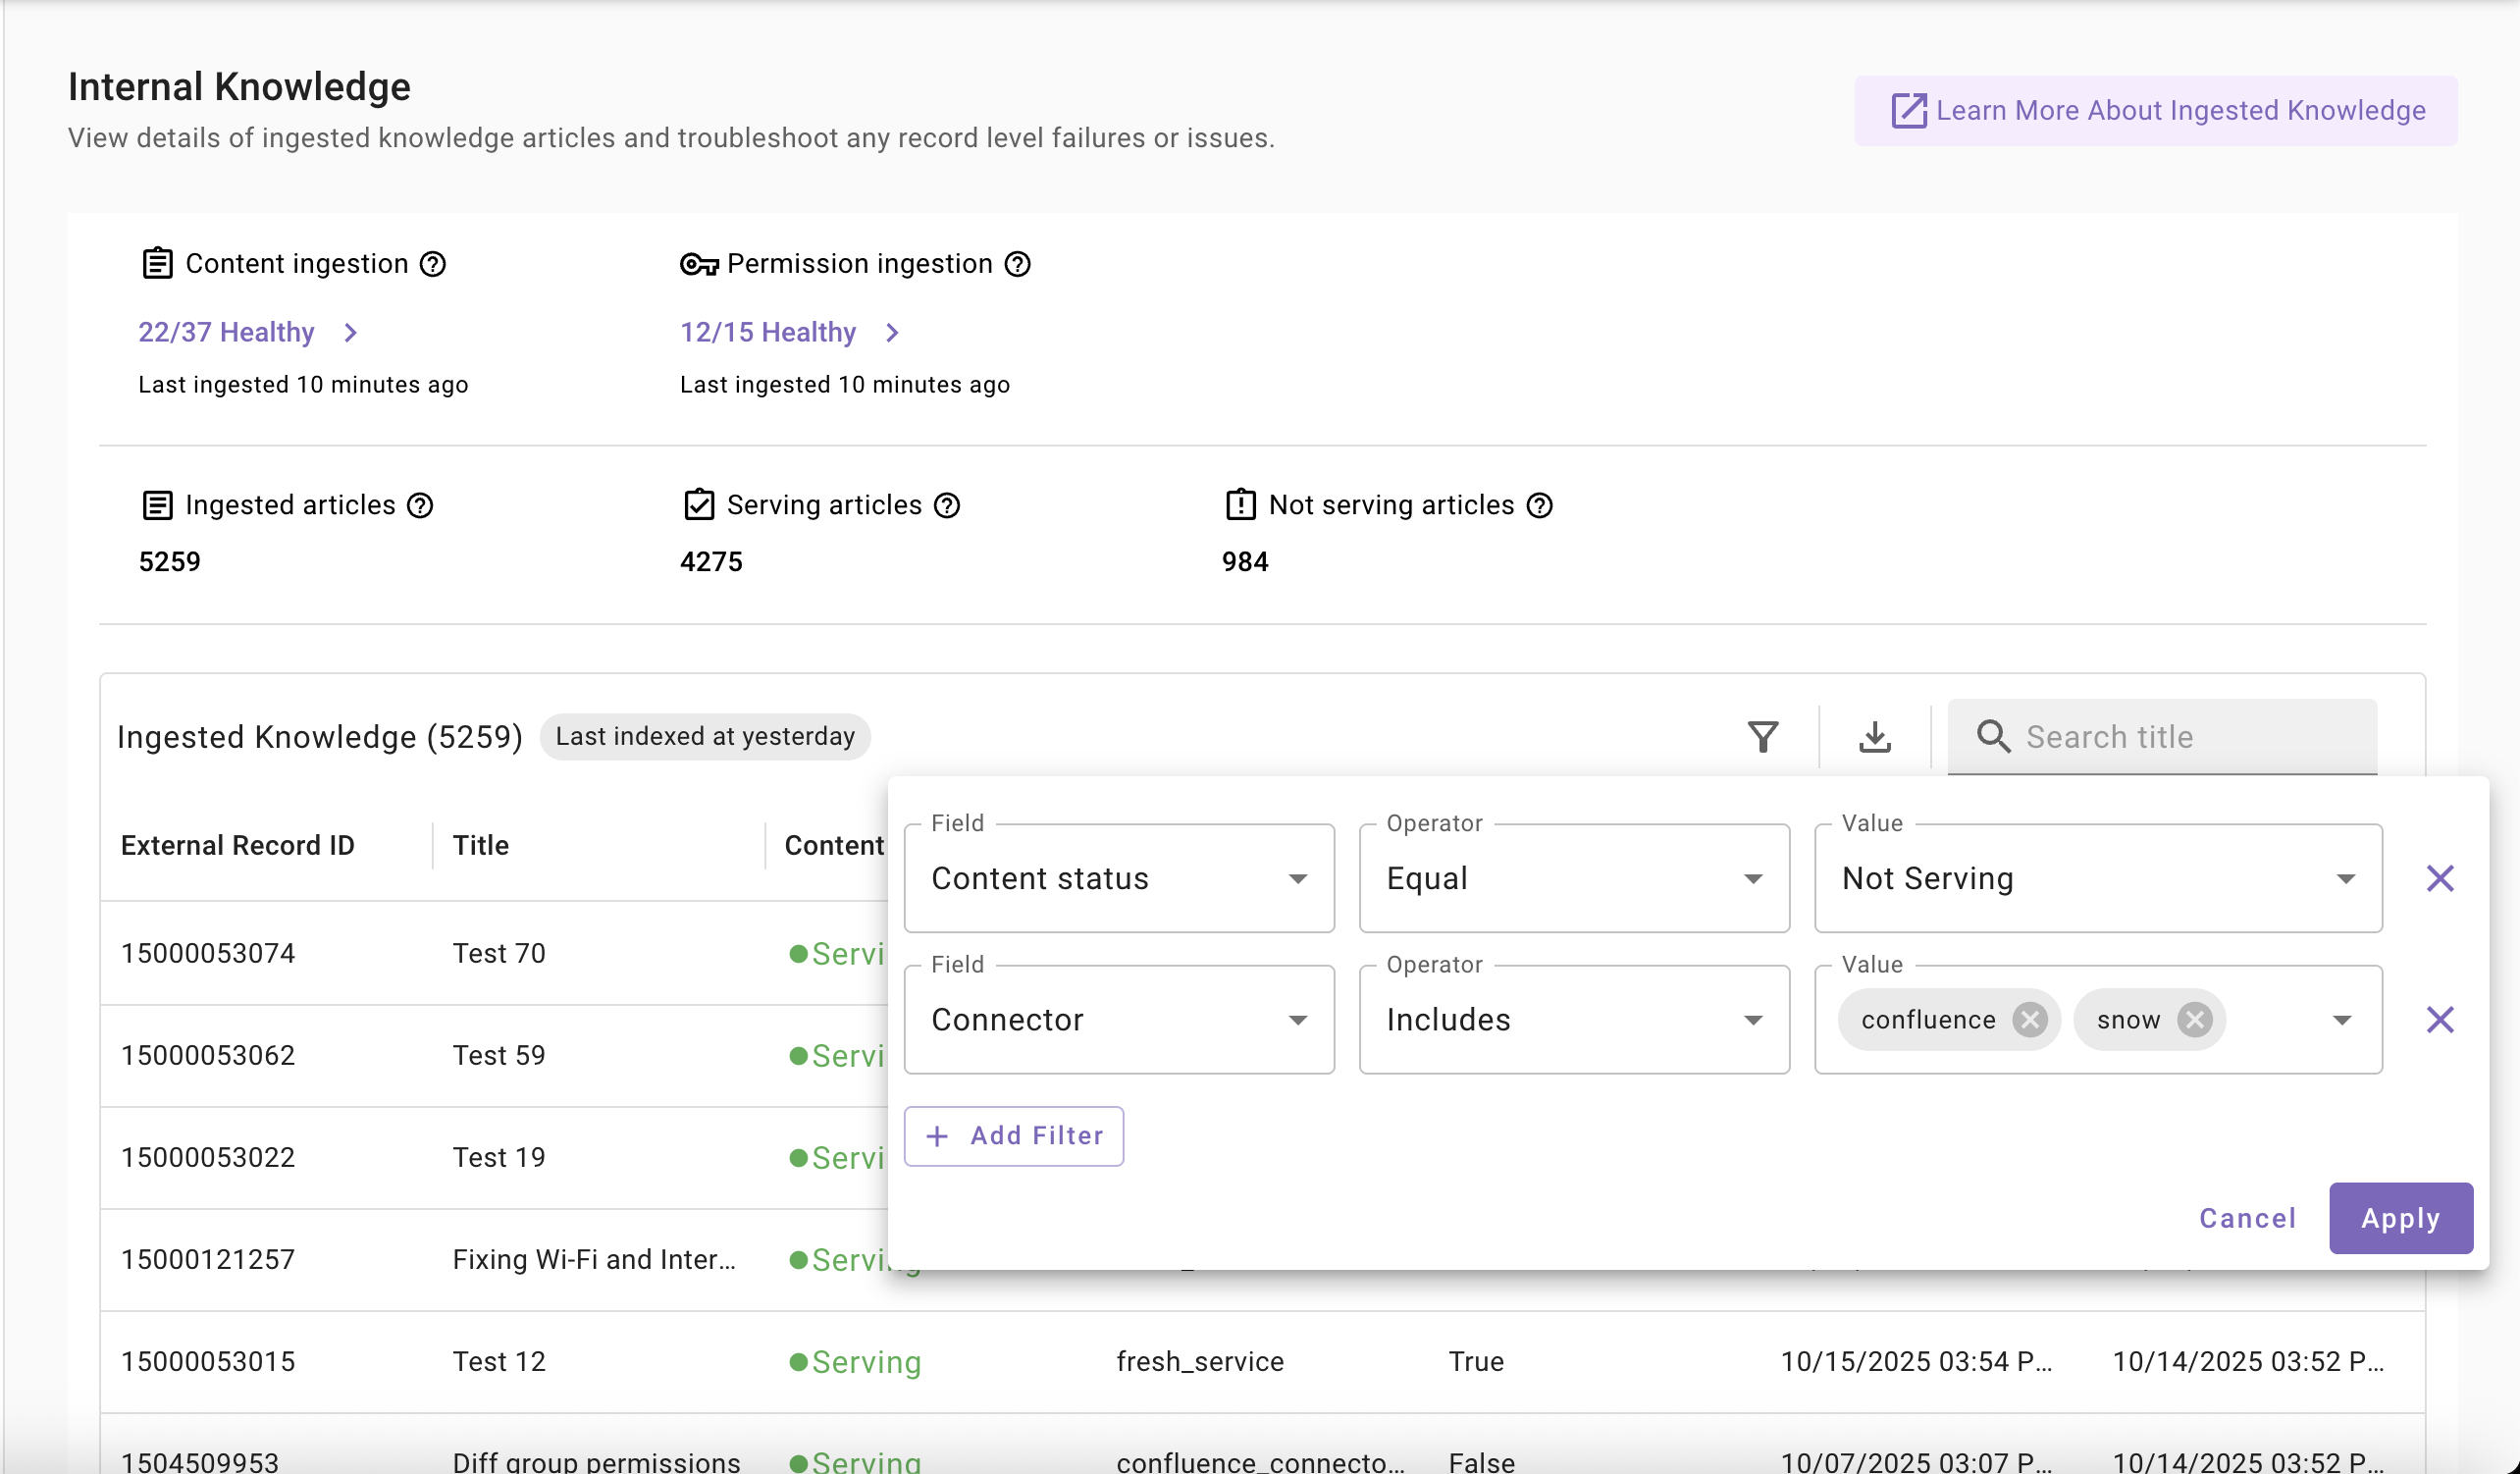Click Content ingestion help question icon
This screenshot has height=1474, width=2520.
pyautogui.click(x=432, y=264)
